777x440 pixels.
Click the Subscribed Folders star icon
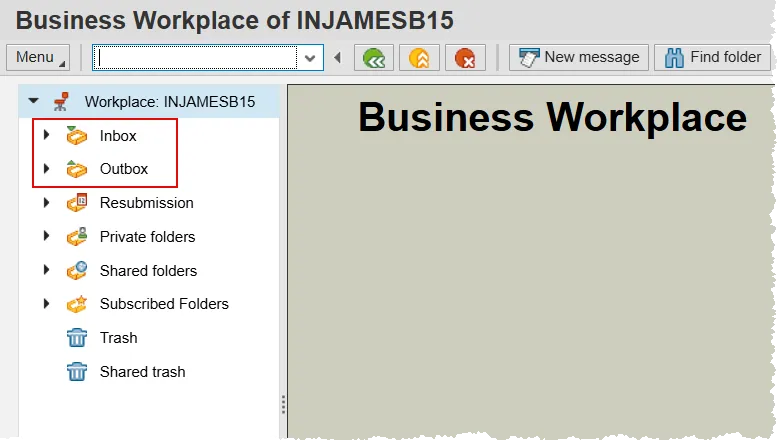(x=77, y=304)
